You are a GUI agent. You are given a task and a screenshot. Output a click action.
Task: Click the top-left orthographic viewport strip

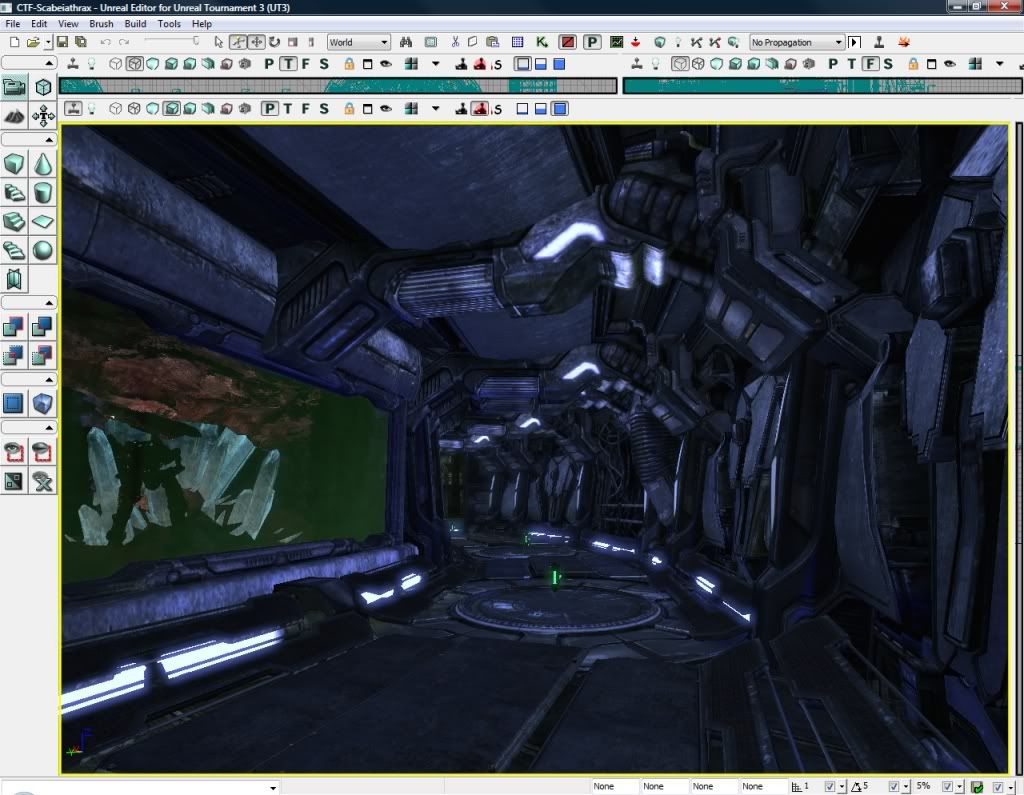(338, 86)
